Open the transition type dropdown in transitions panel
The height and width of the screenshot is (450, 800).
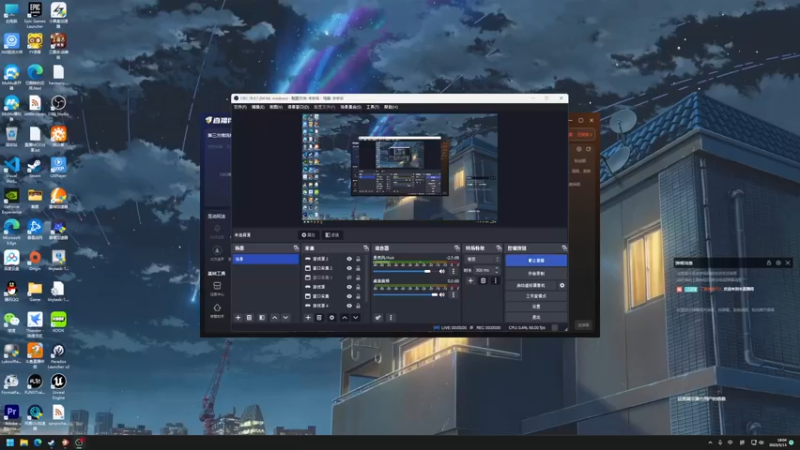(x=483, y=259)
